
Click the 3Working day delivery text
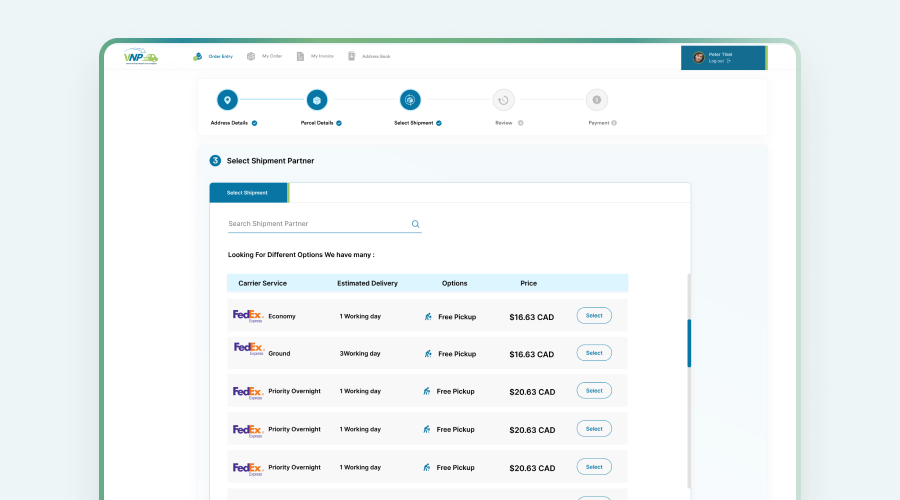coord(360,354)
